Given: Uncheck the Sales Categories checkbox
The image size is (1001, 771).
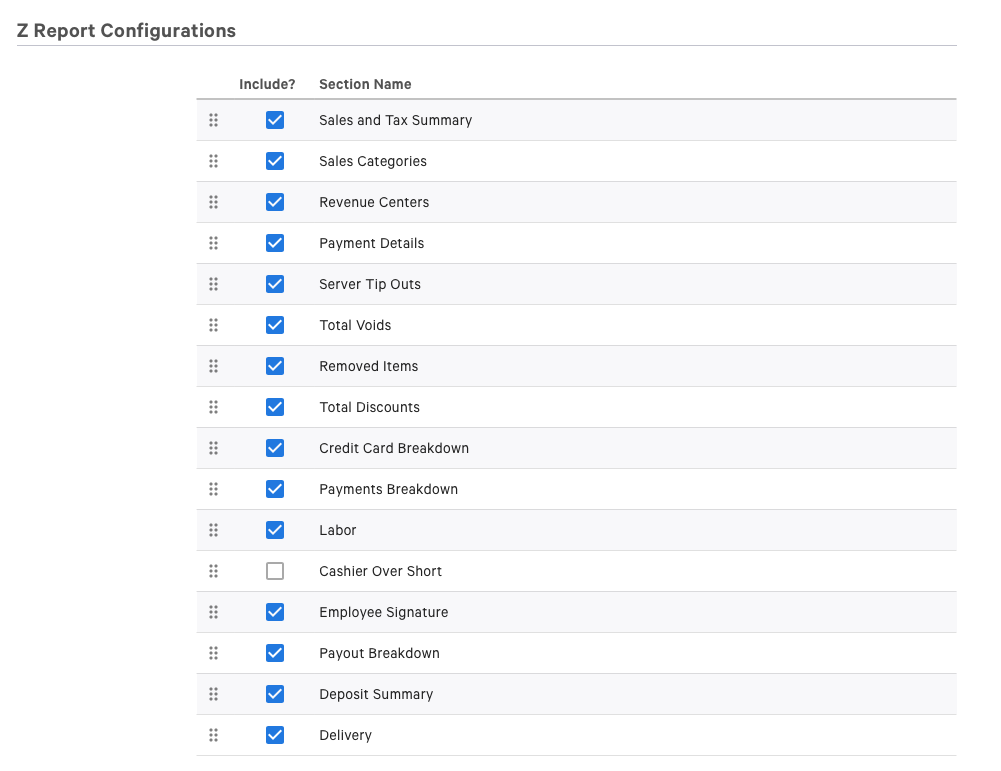Looking at the screenshot, I should point(275,161).
